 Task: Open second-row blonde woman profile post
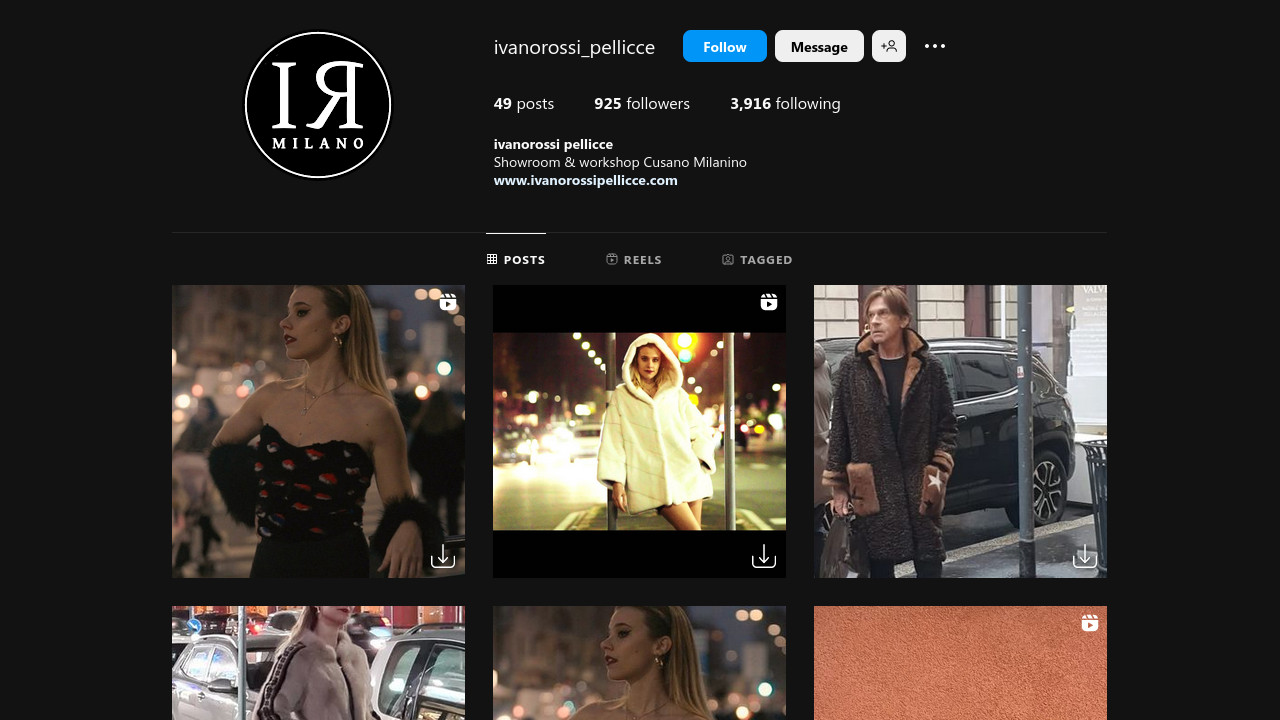pos(639,663)
